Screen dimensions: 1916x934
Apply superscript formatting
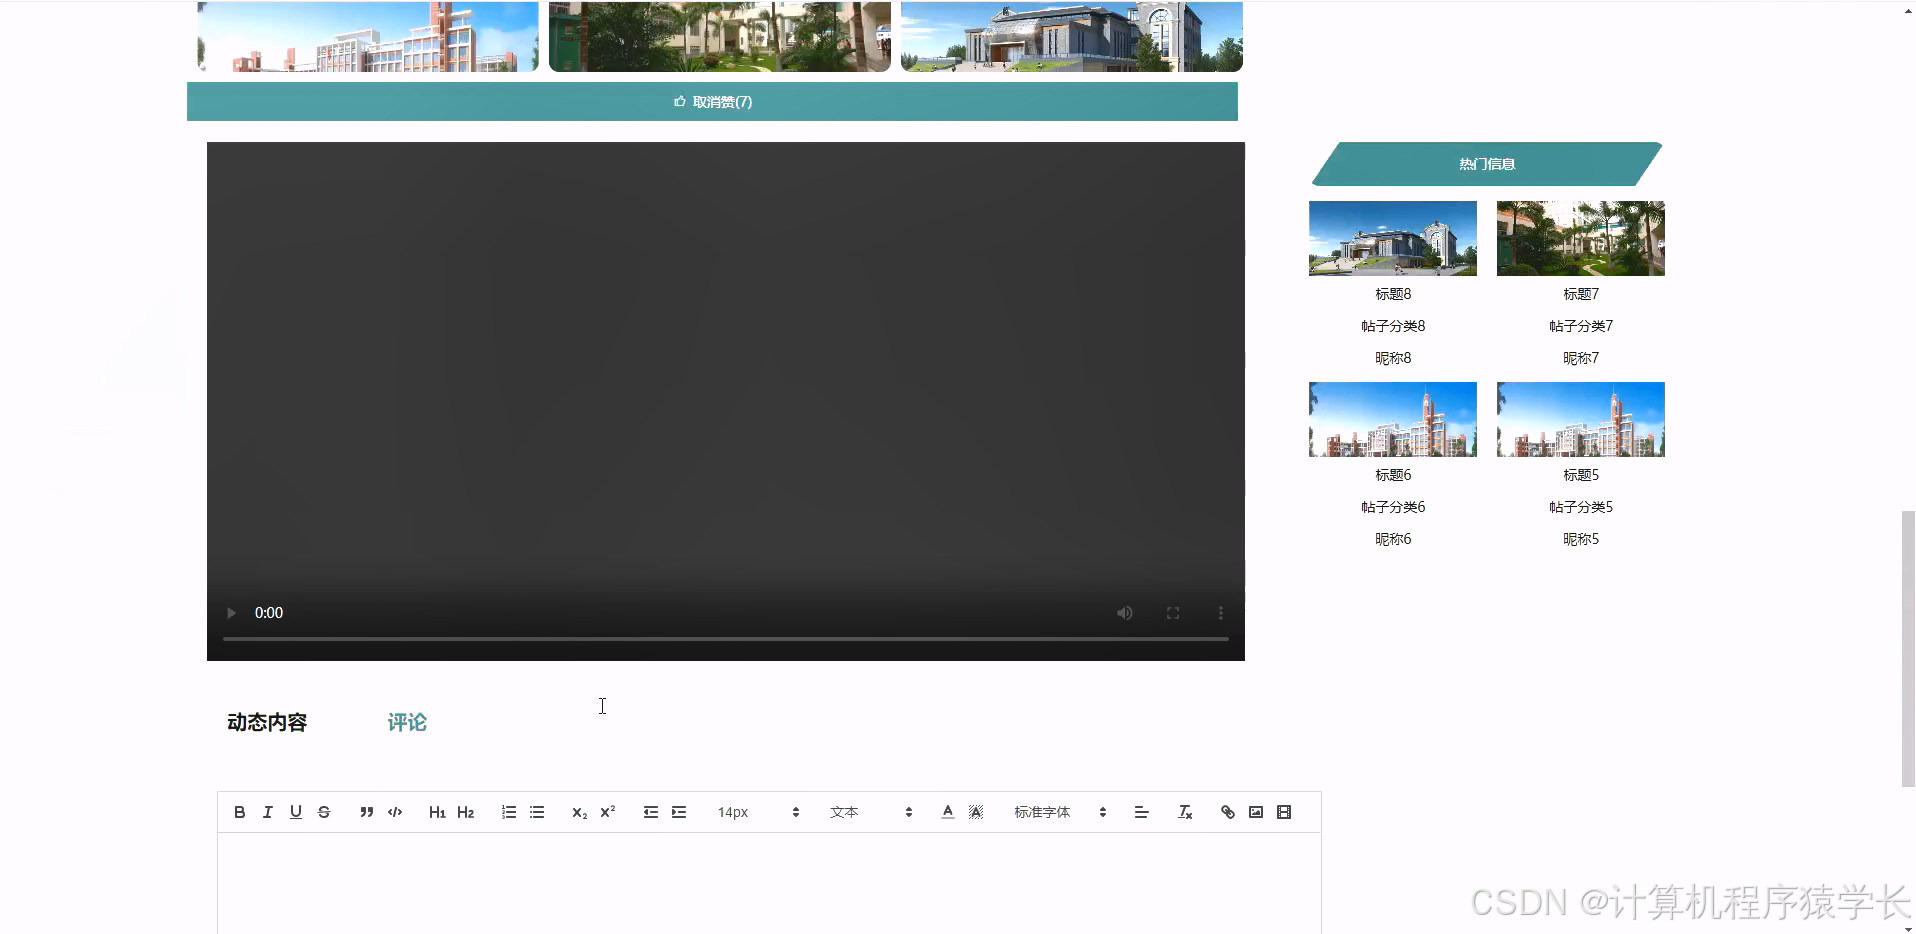coord(607,812)
